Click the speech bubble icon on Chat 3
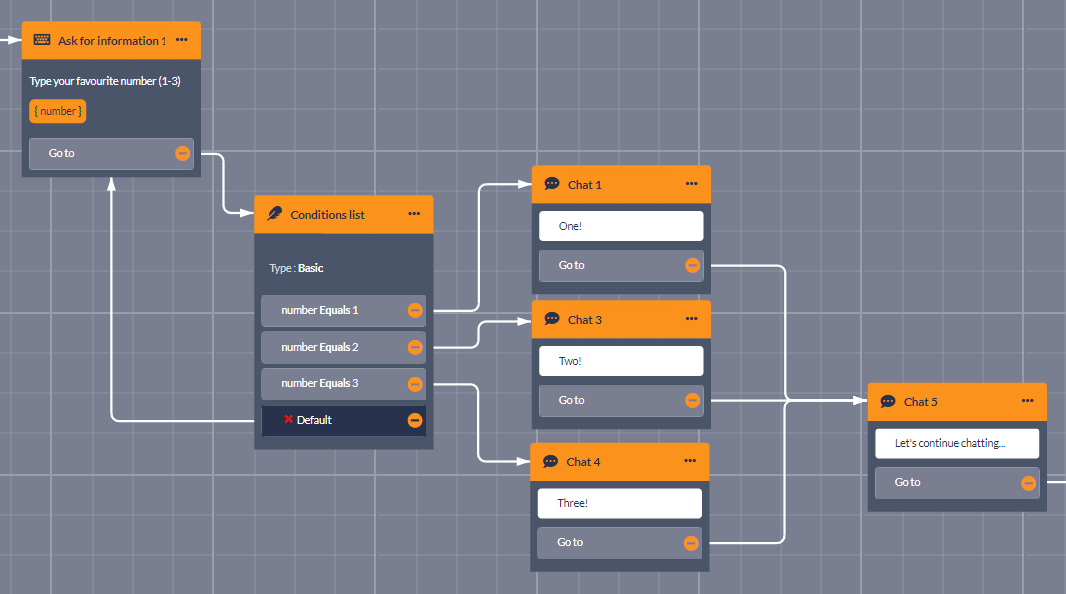The image size is (1066, 594). click(x=552, y=319)
